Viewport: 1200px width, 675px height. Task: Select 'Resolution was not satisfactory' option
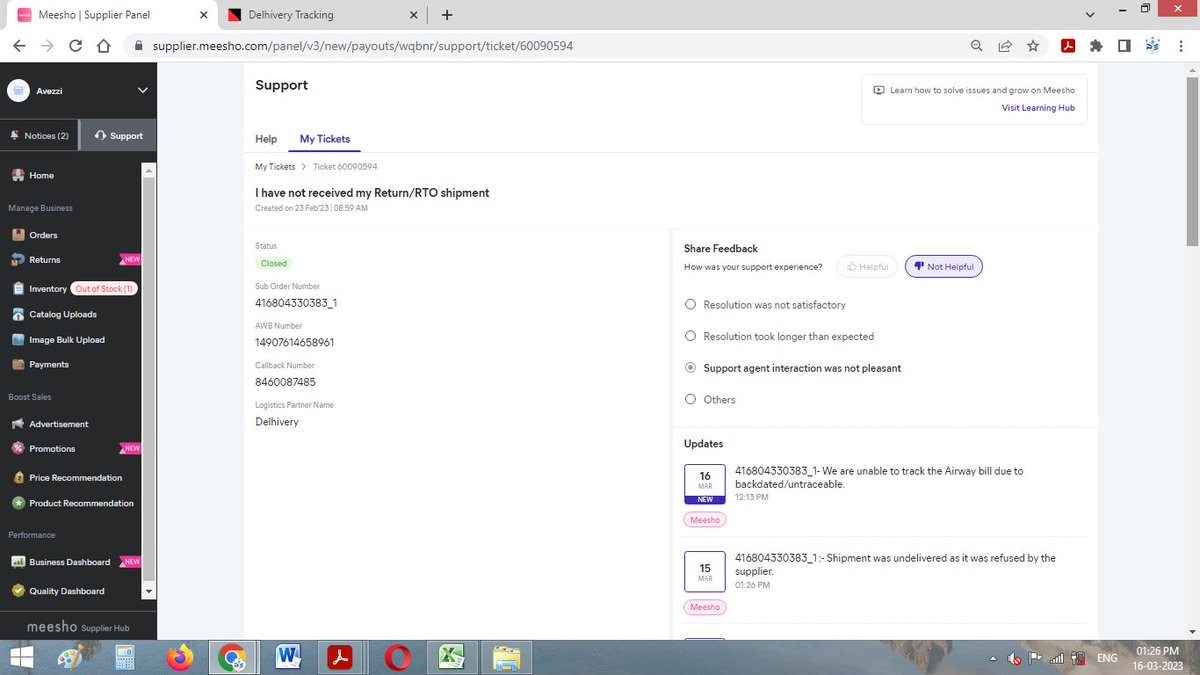click(690, 304)
